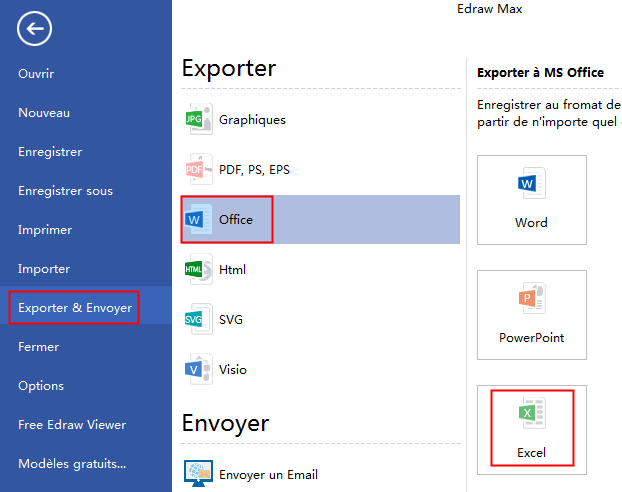Open Options in the sidebar

tap(41, 386)
